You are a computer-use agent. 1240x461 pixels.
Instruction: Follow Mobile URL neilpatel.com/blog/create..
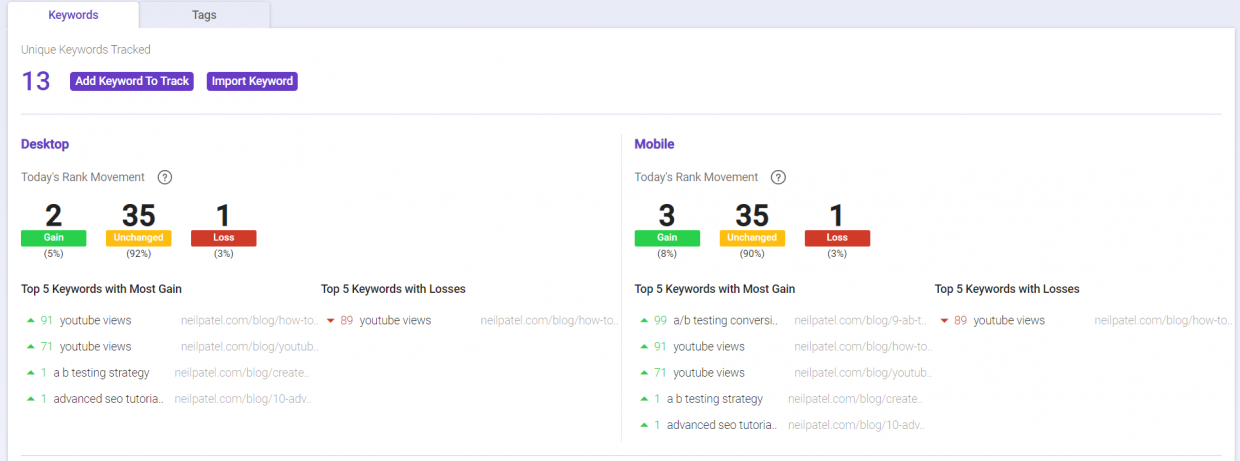[856, 398]
